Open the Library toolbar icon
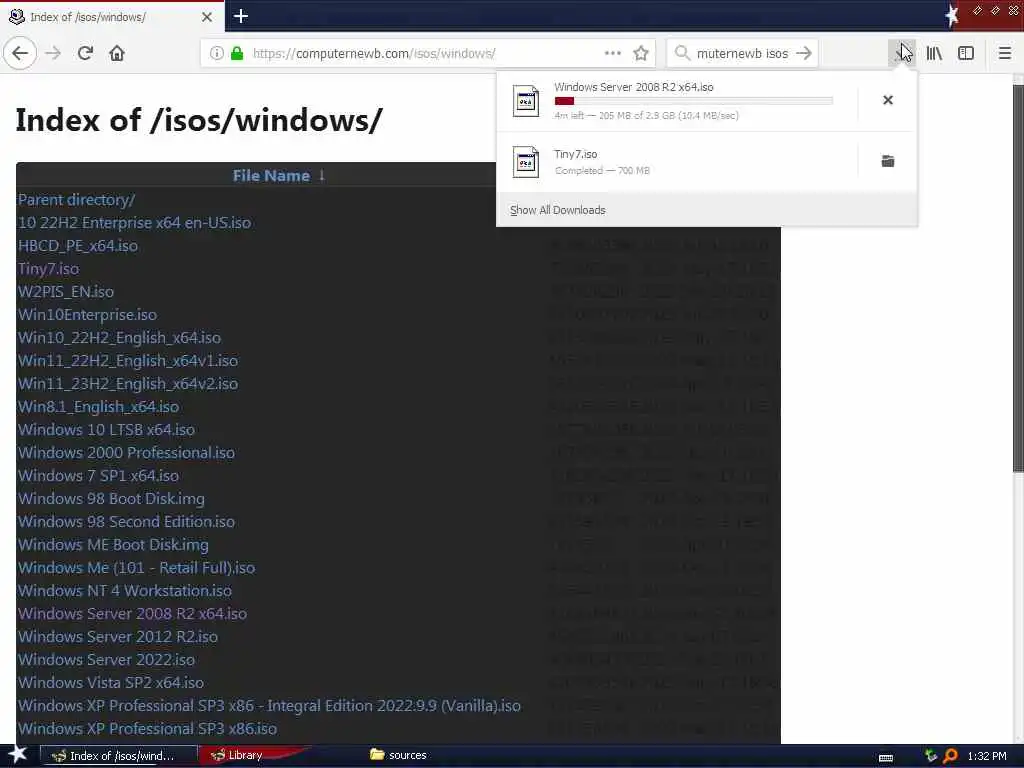The image size is (1024, 768). click(934, 53)
